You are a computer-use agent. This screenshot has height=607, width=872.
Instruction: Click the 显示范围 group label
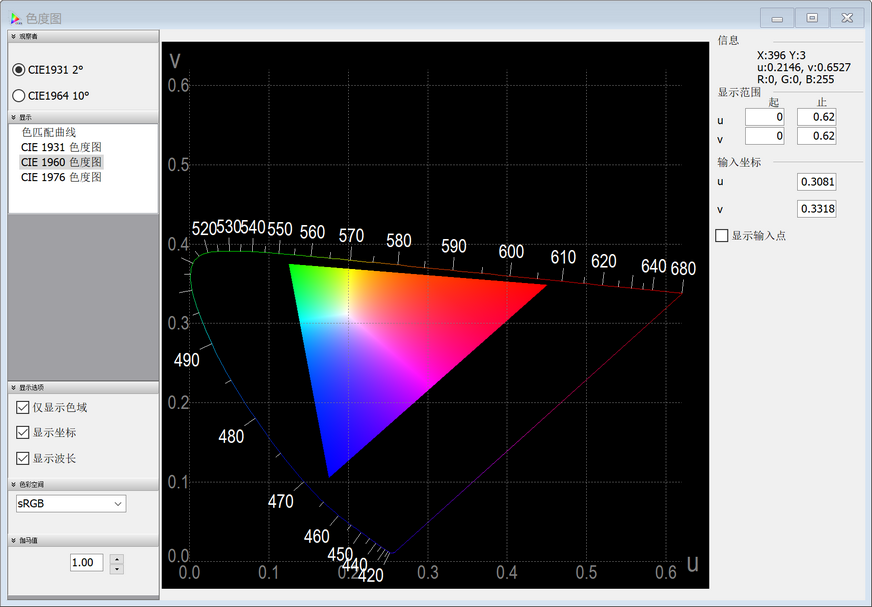pos(739,92)
